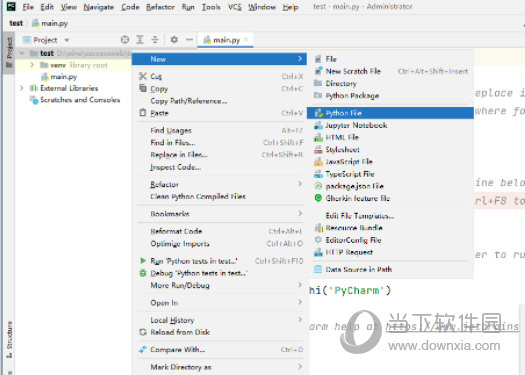
Task: Click the File icon in New submenu
Action: point(318,59)
